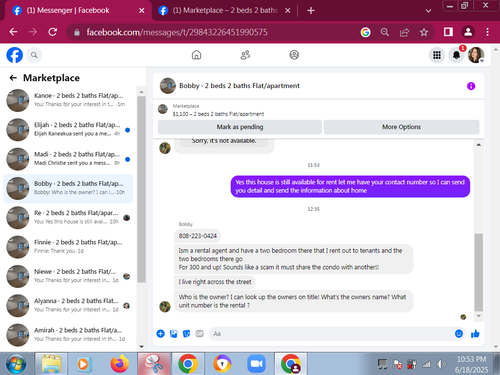The image size is (500, 375).
Task: Click the More Options button
Action: point(401,127)
